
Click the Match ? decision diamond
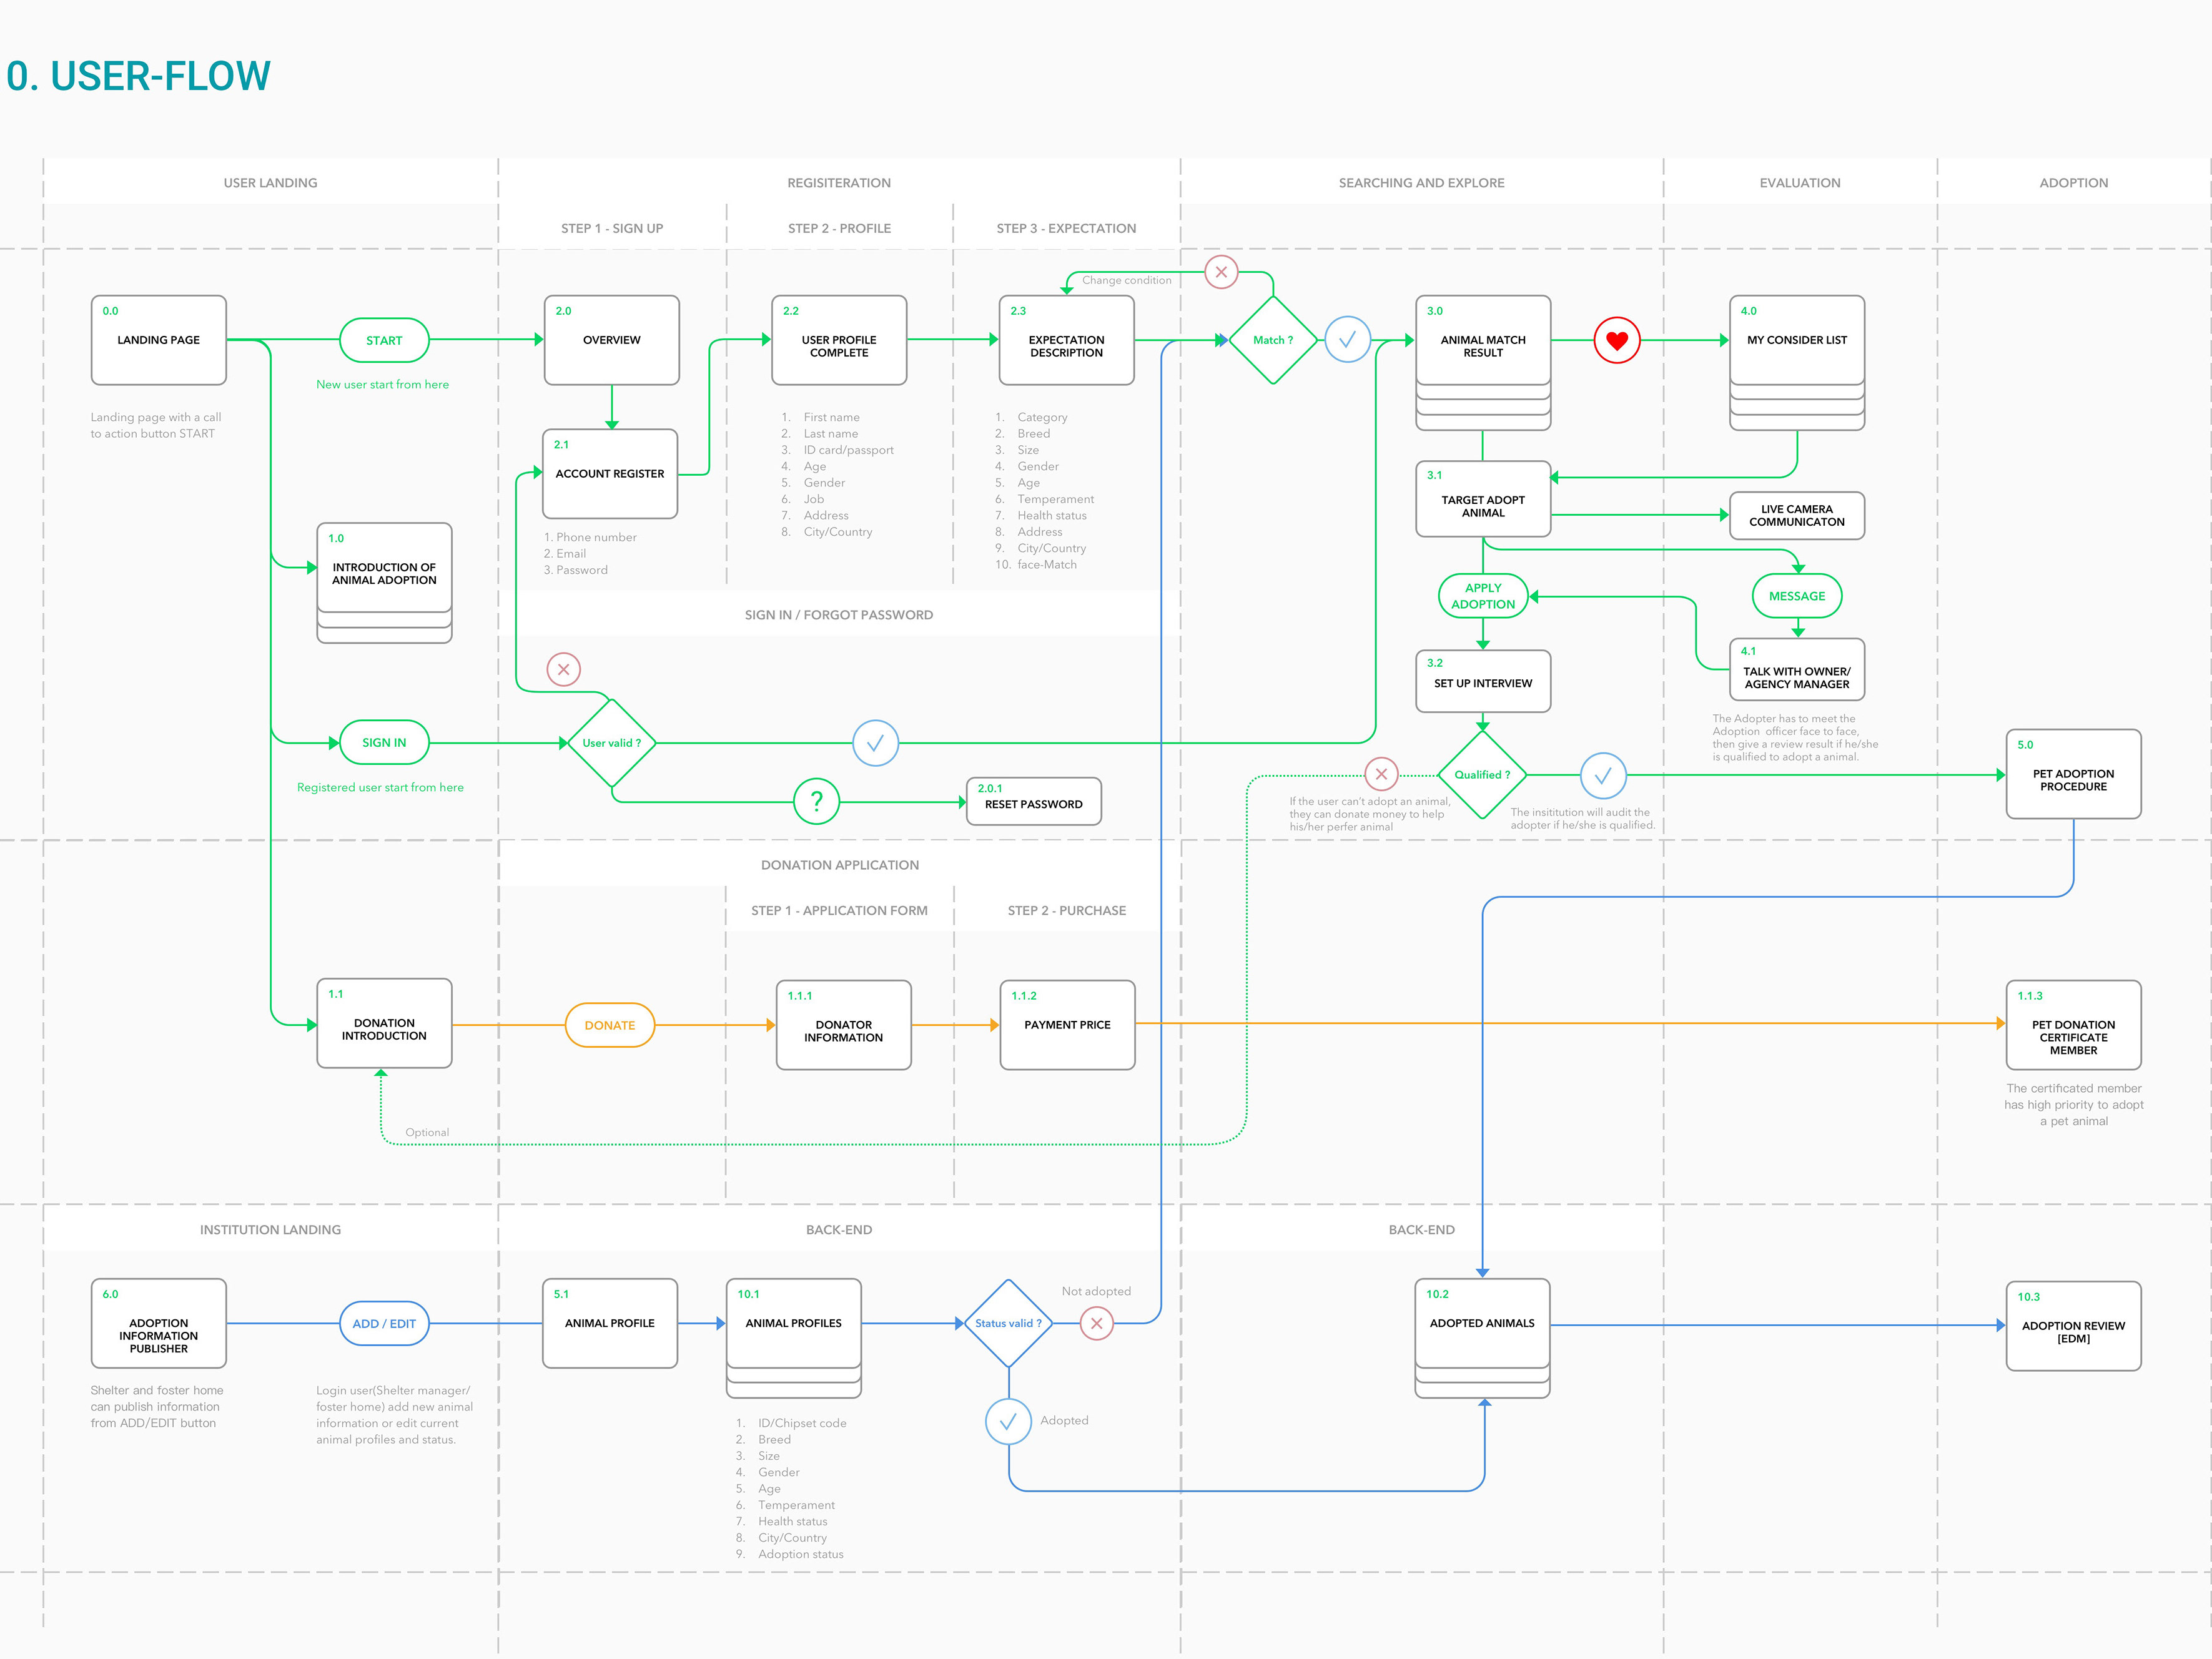1273,340
